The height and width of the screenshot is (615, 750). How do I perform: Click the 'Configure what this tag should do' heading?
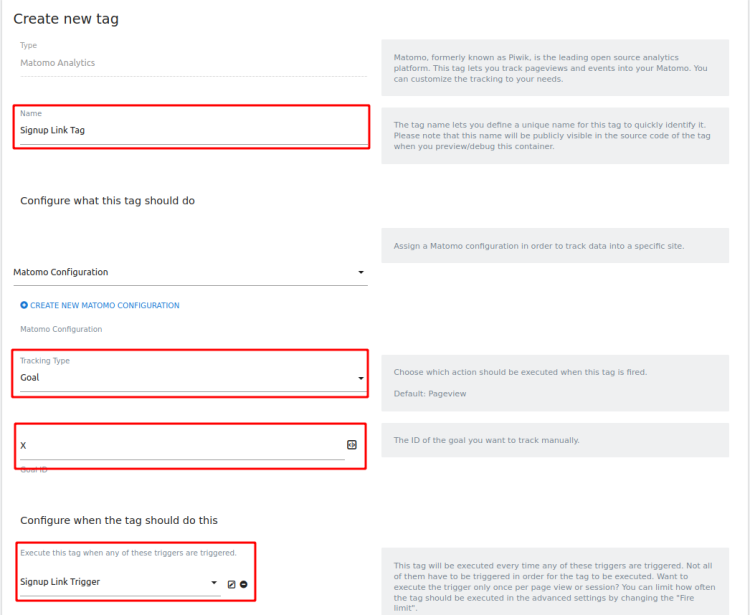[x=107, y=201]
